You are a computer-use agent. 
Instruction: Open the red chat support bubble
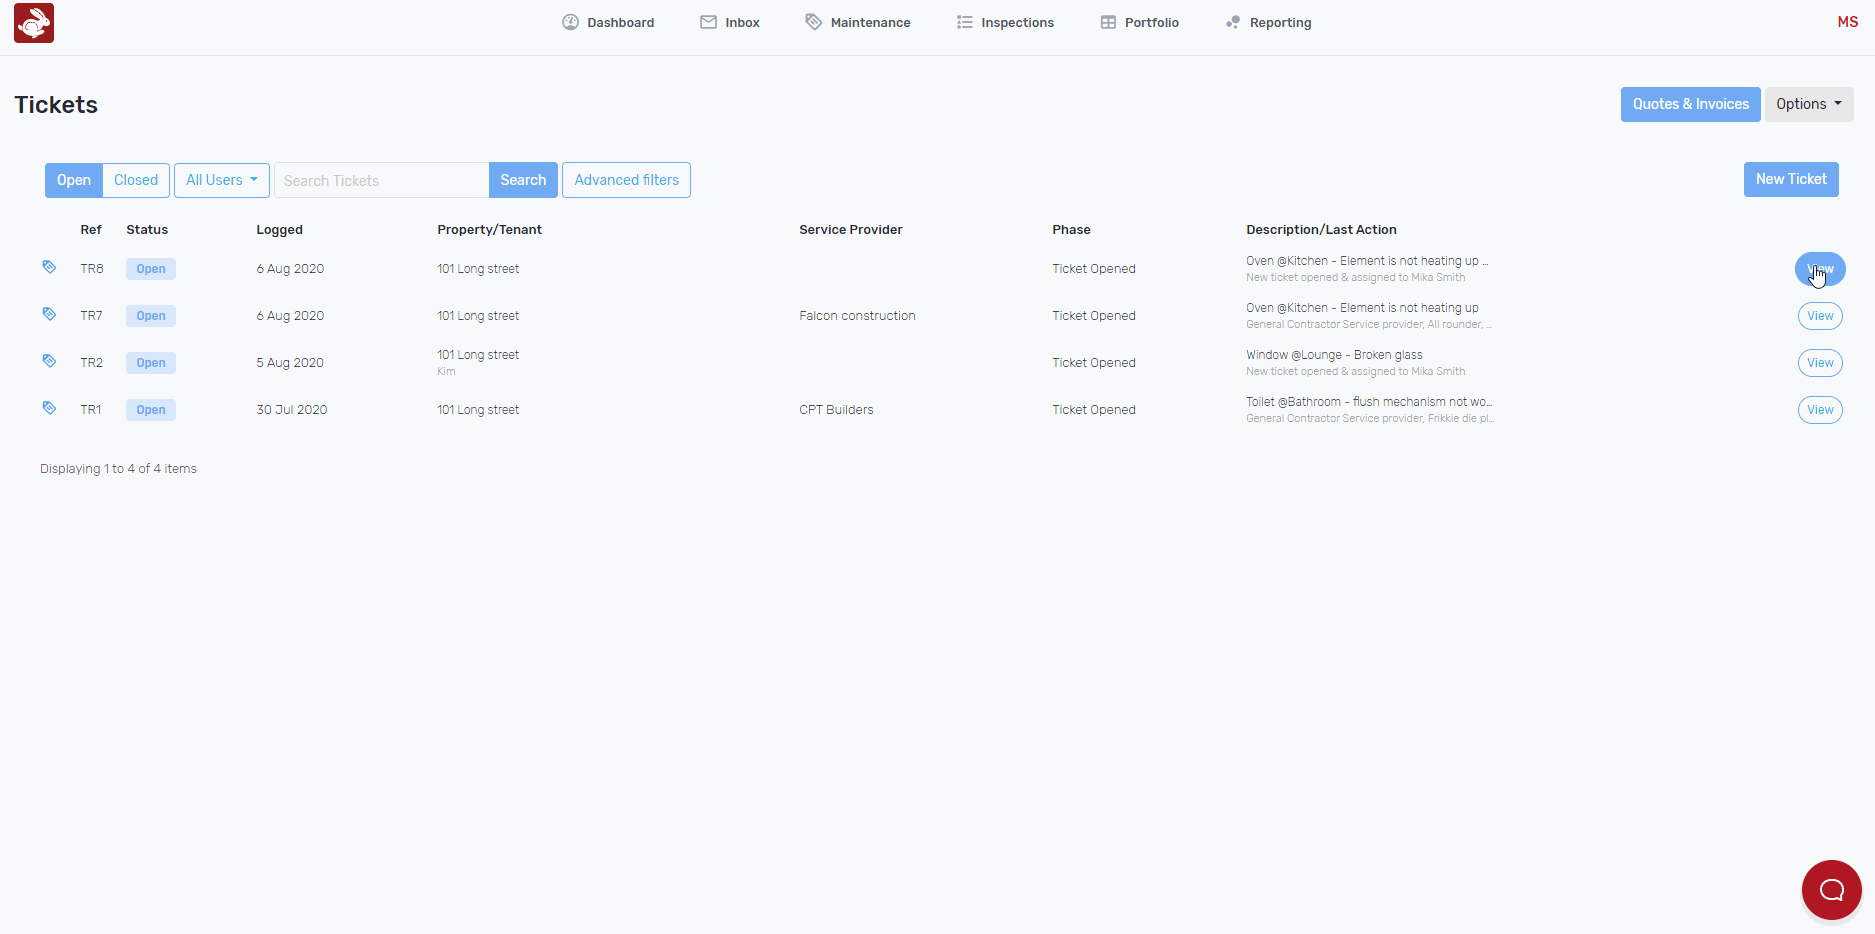click(x=1831, y=889)
